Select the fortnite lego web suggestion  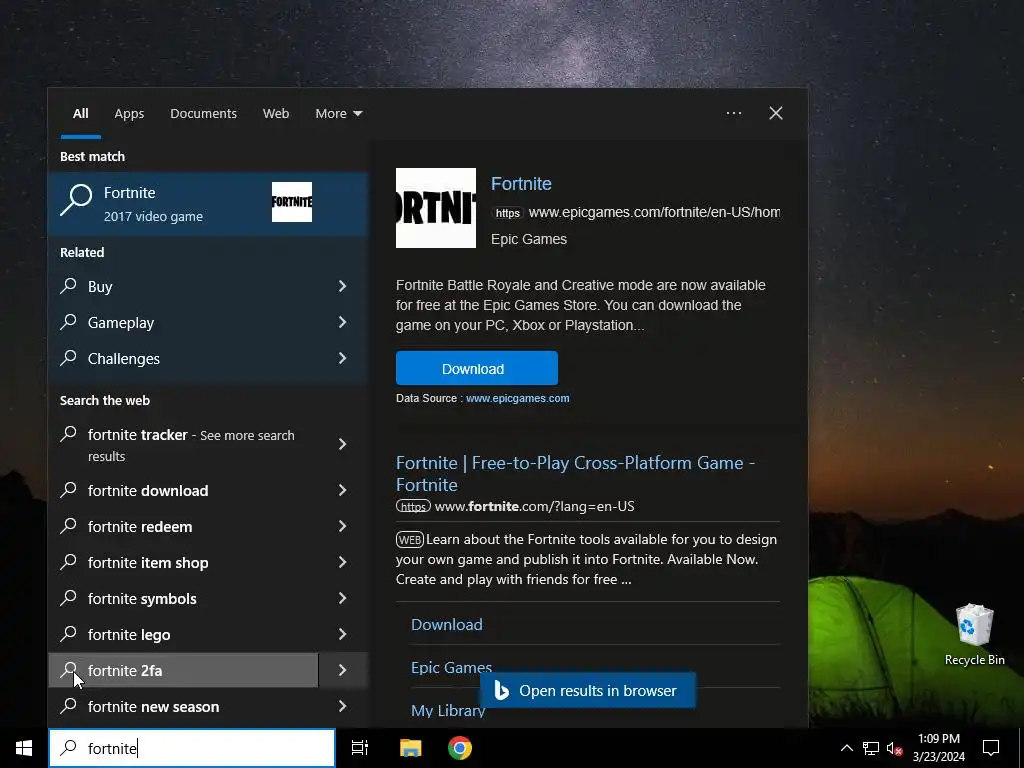click(183, 634)
